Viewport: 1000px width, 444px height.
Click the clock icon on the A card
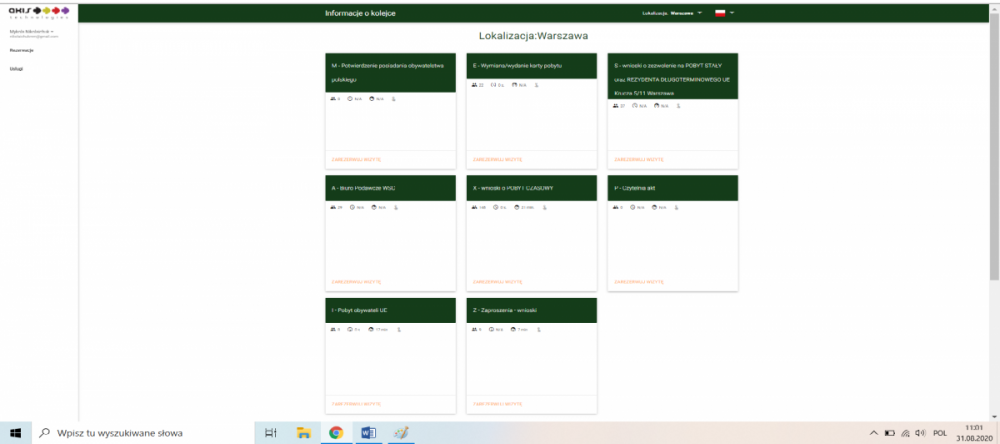pos(351,207)
